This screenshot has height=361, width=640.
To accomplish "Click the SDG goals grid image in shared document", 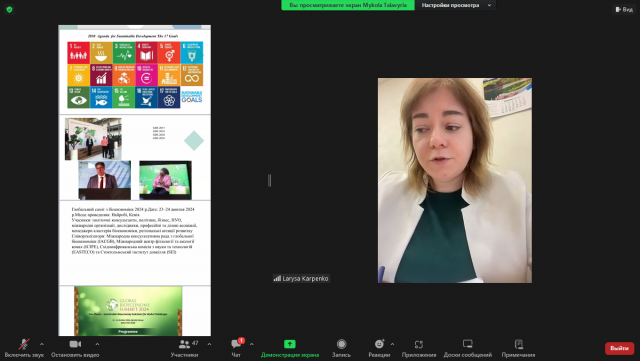I will point(135,75).
